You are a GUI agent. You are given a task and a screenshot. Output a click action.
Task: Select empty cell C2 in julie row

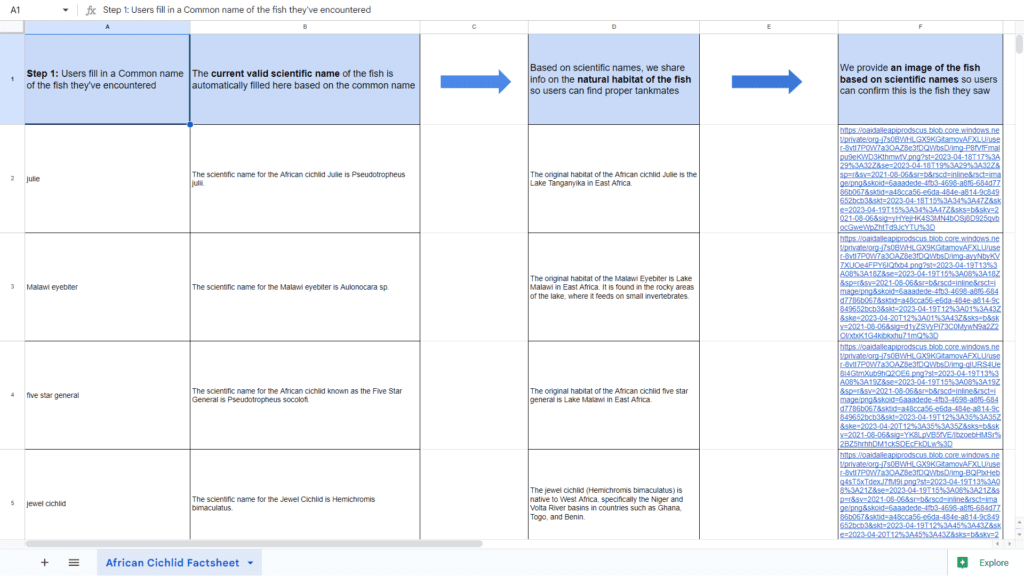pos(474,178)
